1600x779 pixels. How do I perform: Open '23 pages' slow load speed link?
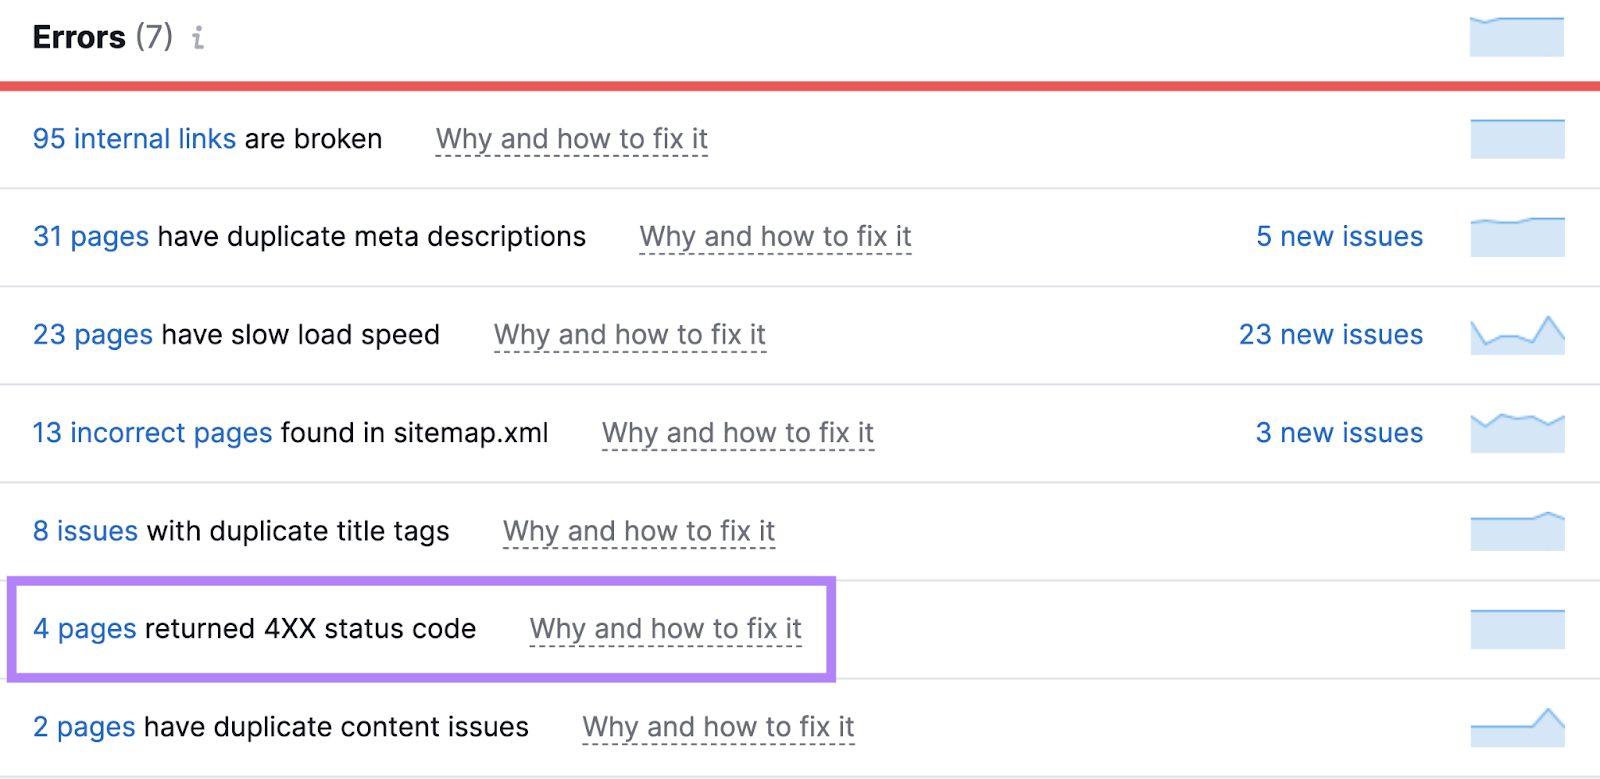[x=93, y=335]
